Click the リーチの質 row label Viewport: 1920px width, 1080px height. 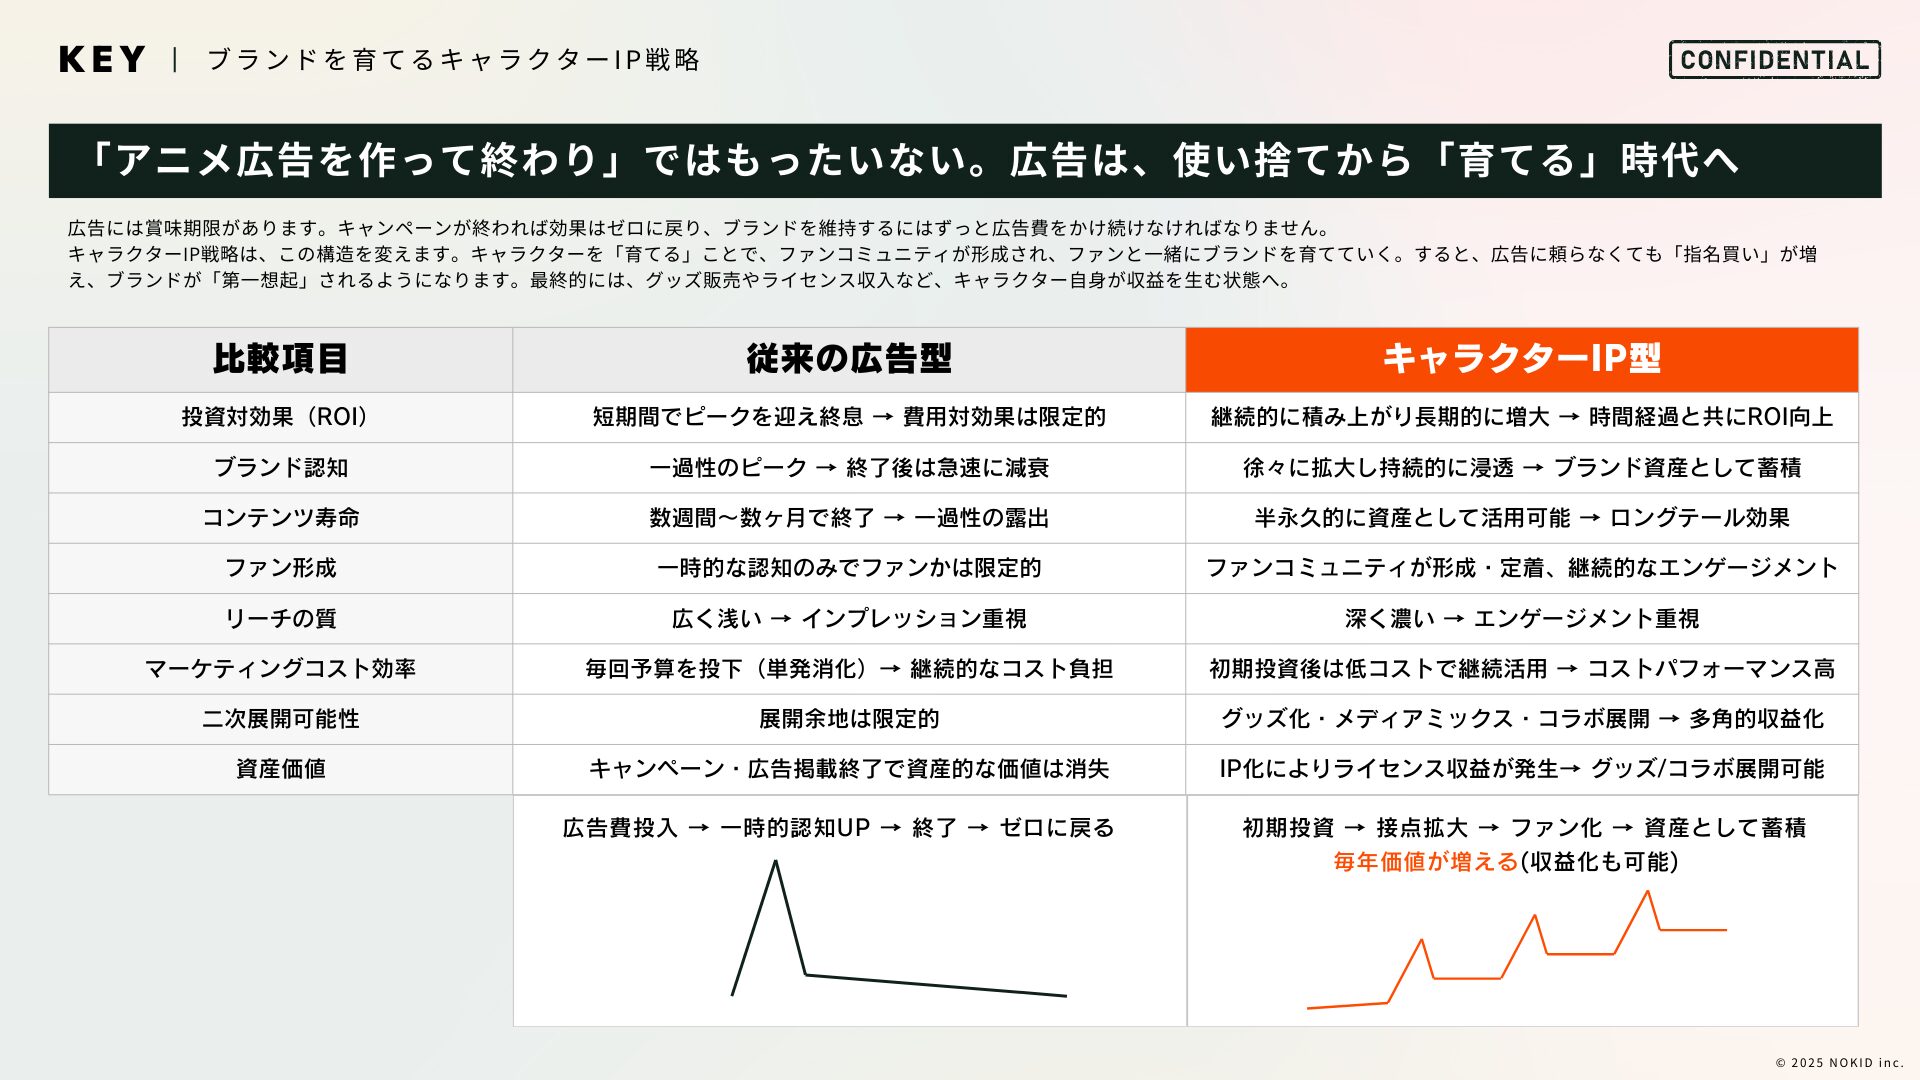tap(280, 619)
